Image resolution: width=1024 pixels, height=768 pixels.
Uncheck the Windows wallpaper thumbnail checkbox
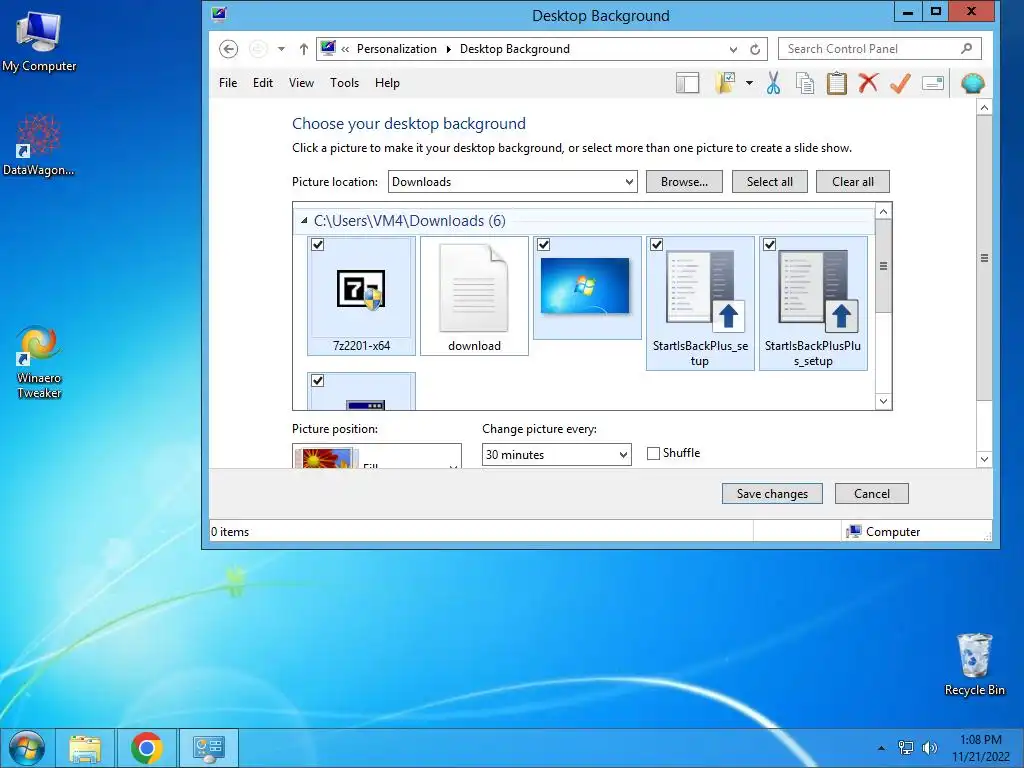pos(543,245)
